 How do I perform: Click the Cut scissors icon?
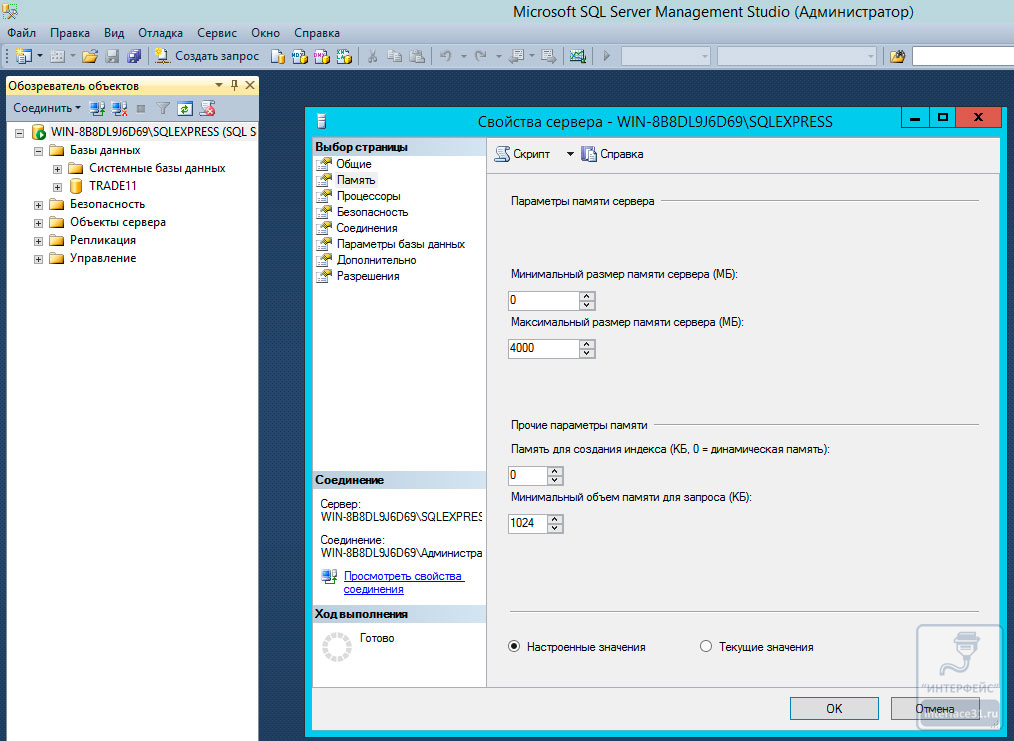coord(372,56)
